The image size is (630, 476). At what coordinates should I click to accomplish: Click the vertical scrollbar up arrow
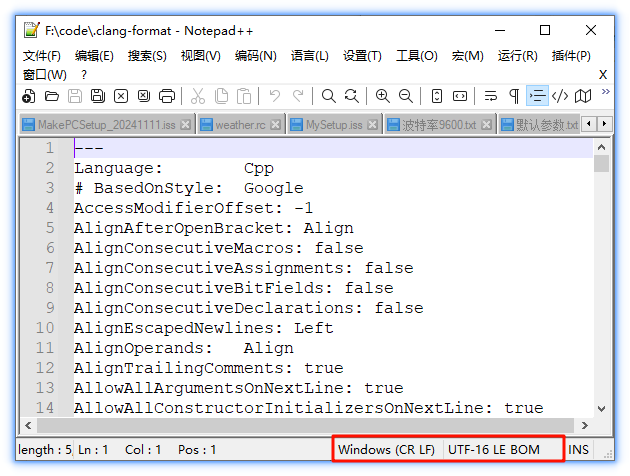coord(601,147)
